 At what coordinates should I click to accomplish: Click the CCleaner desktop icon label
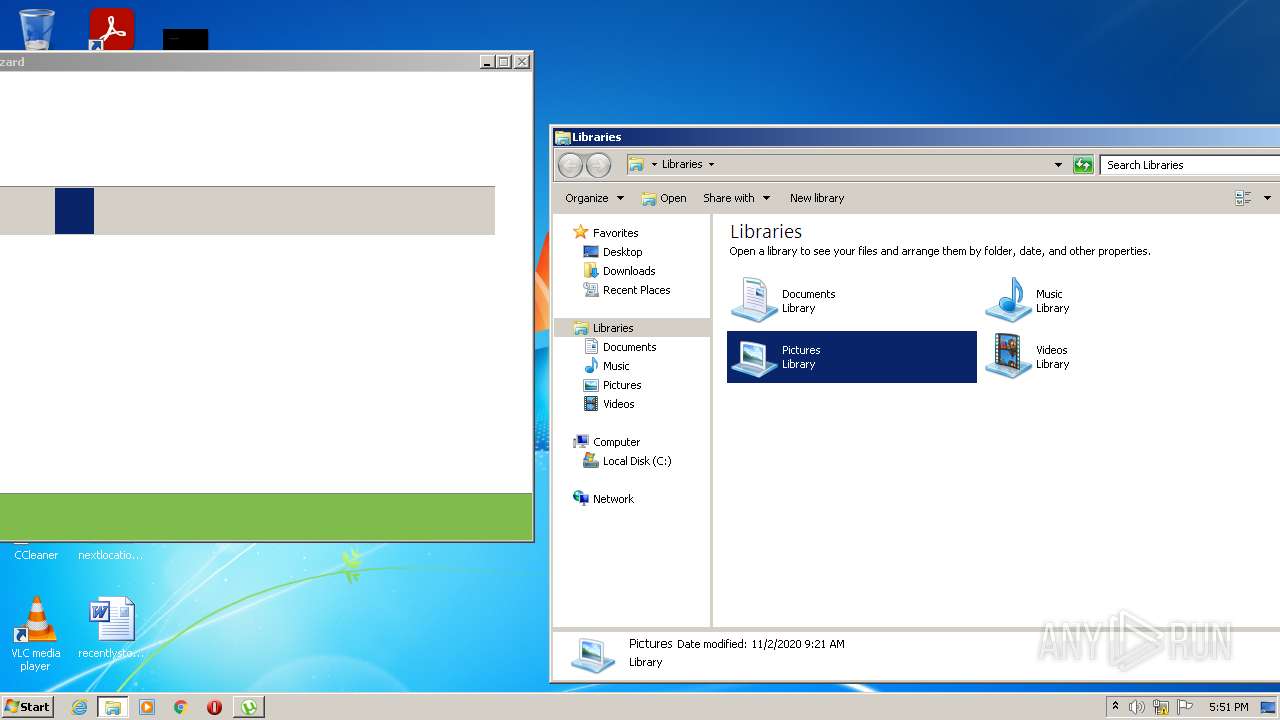(36, 555)
